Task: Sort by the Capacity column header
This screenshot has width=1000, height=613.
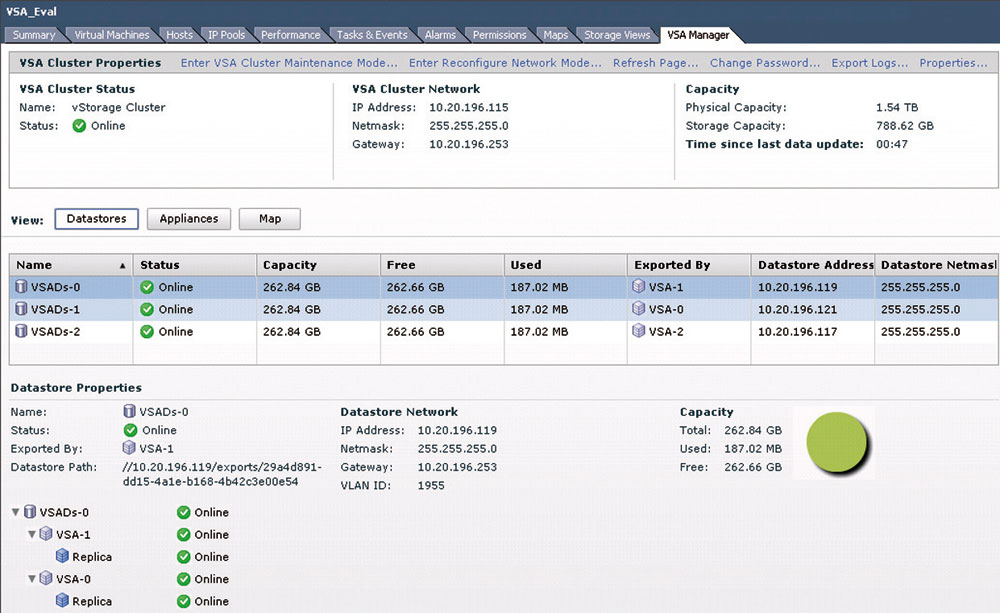Action: pos(318,265)
